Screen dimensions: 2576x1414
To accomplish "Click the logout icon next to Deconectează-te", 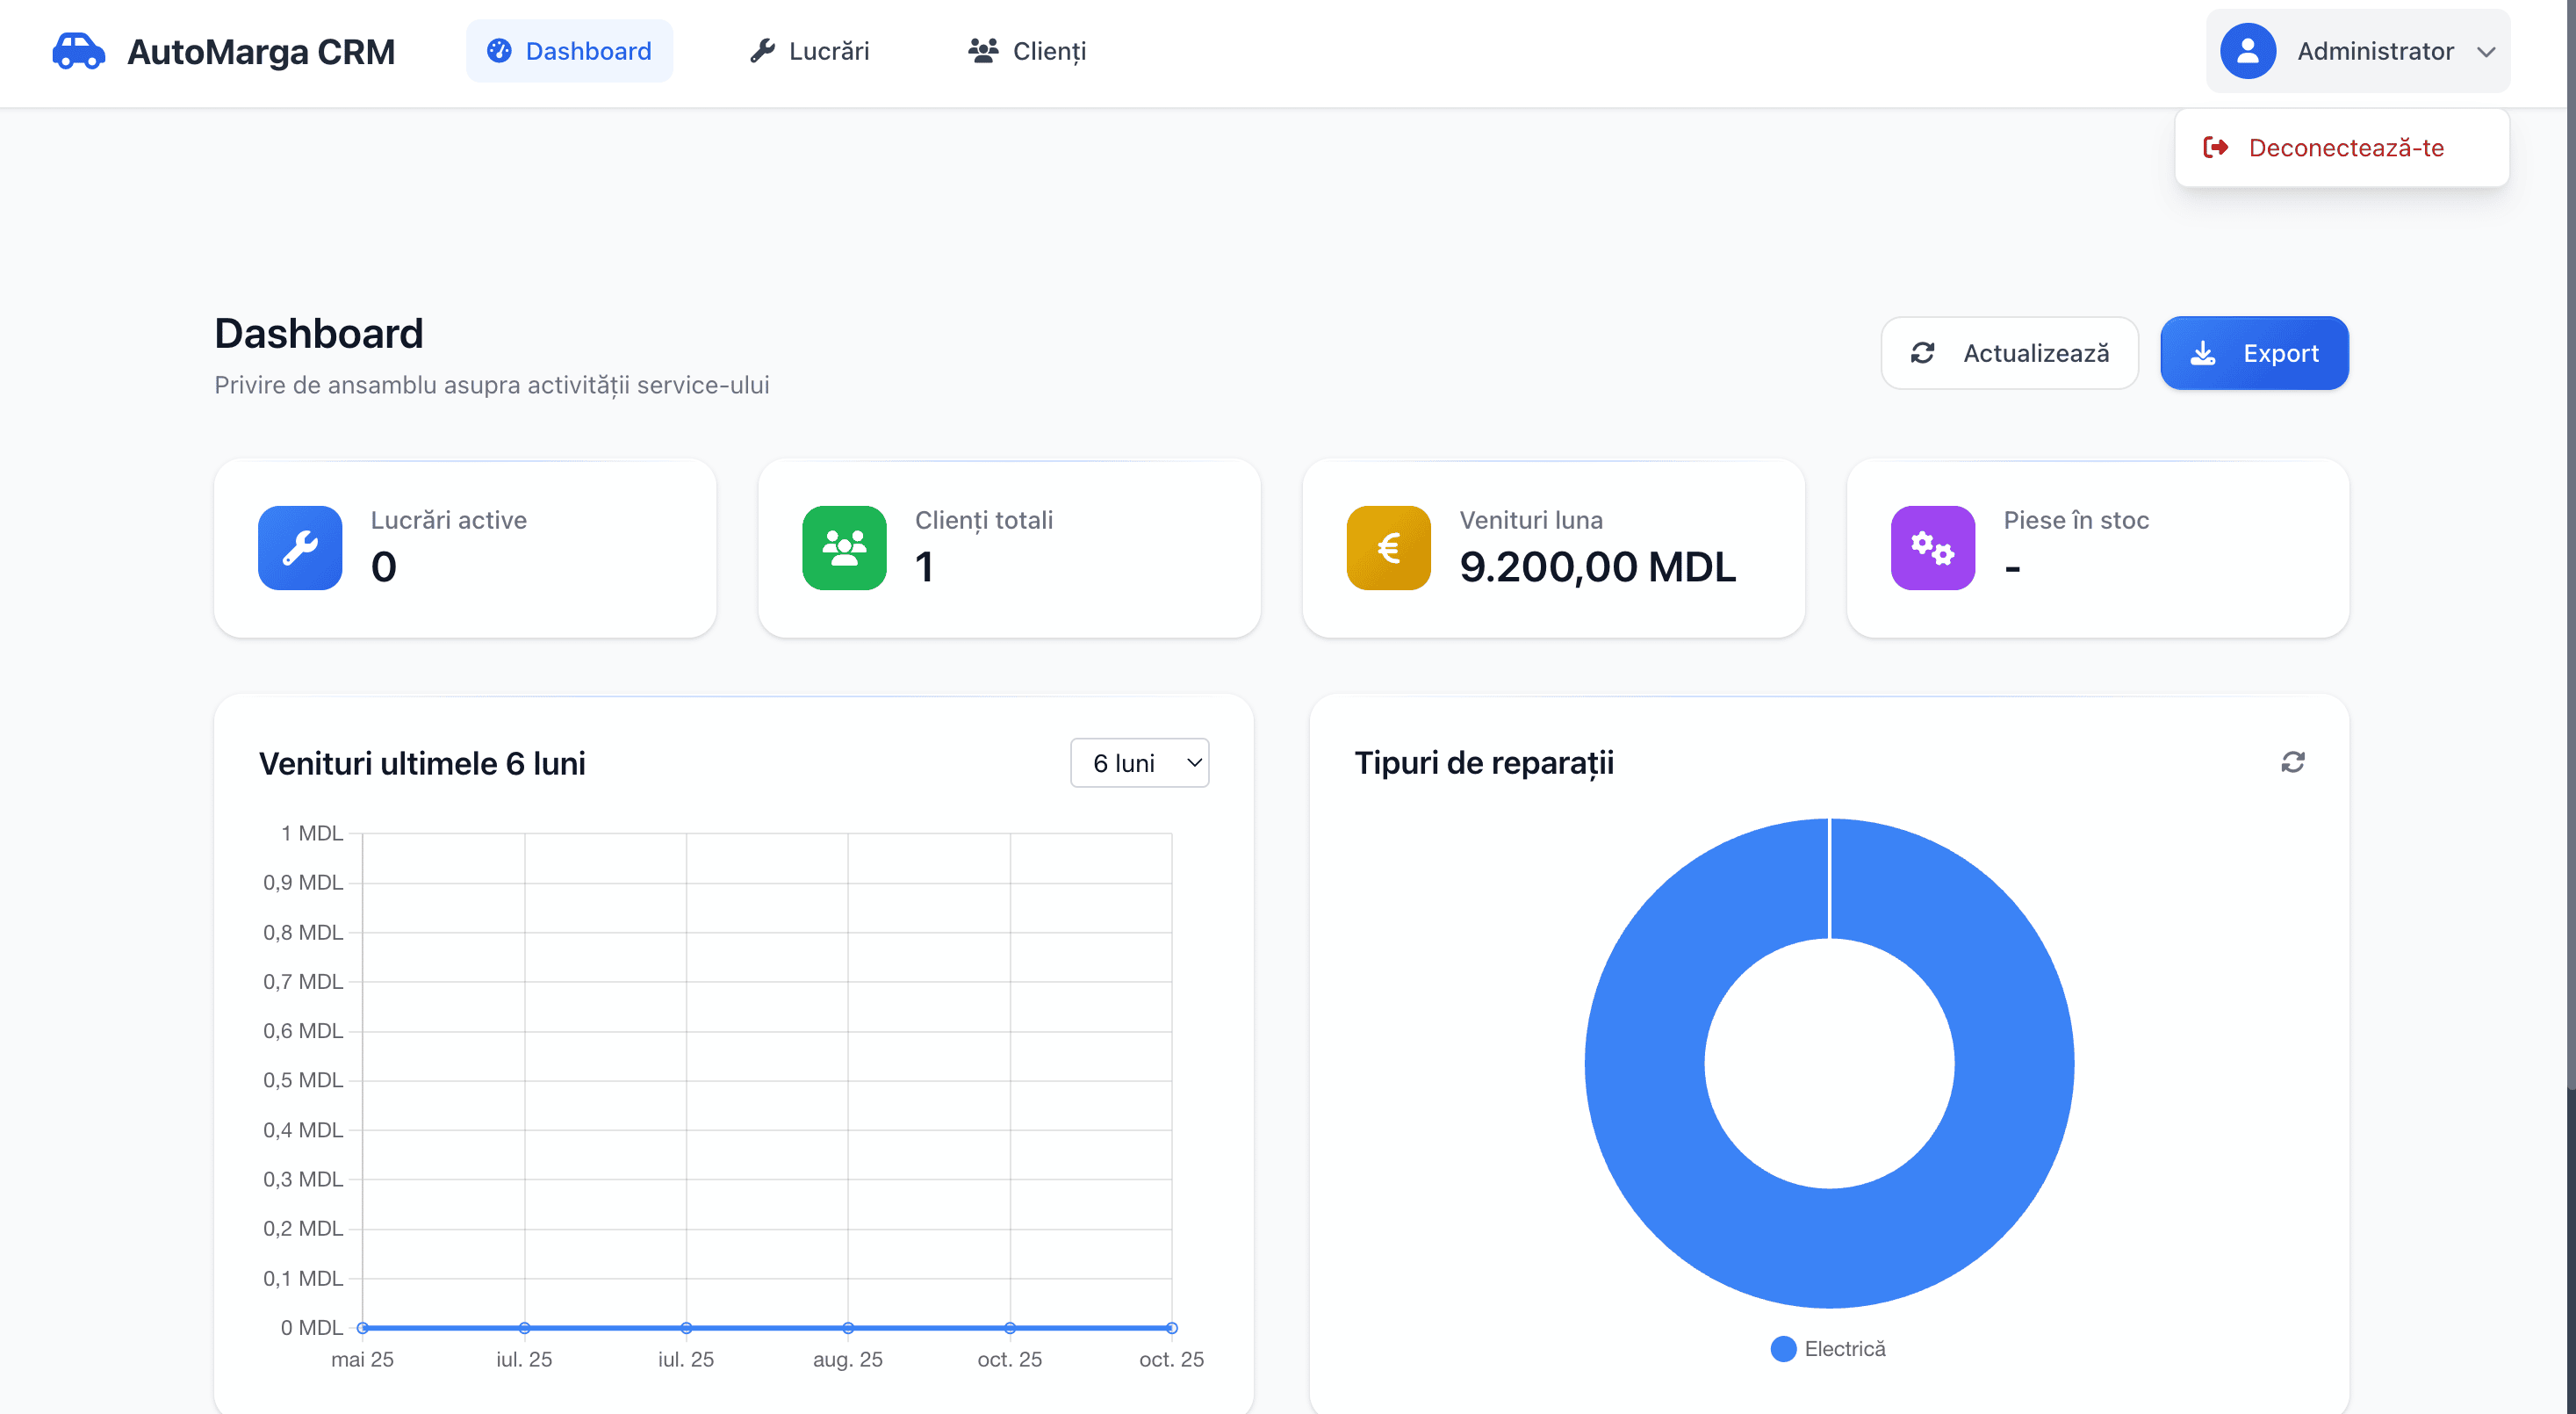I will click(2218, 147).
